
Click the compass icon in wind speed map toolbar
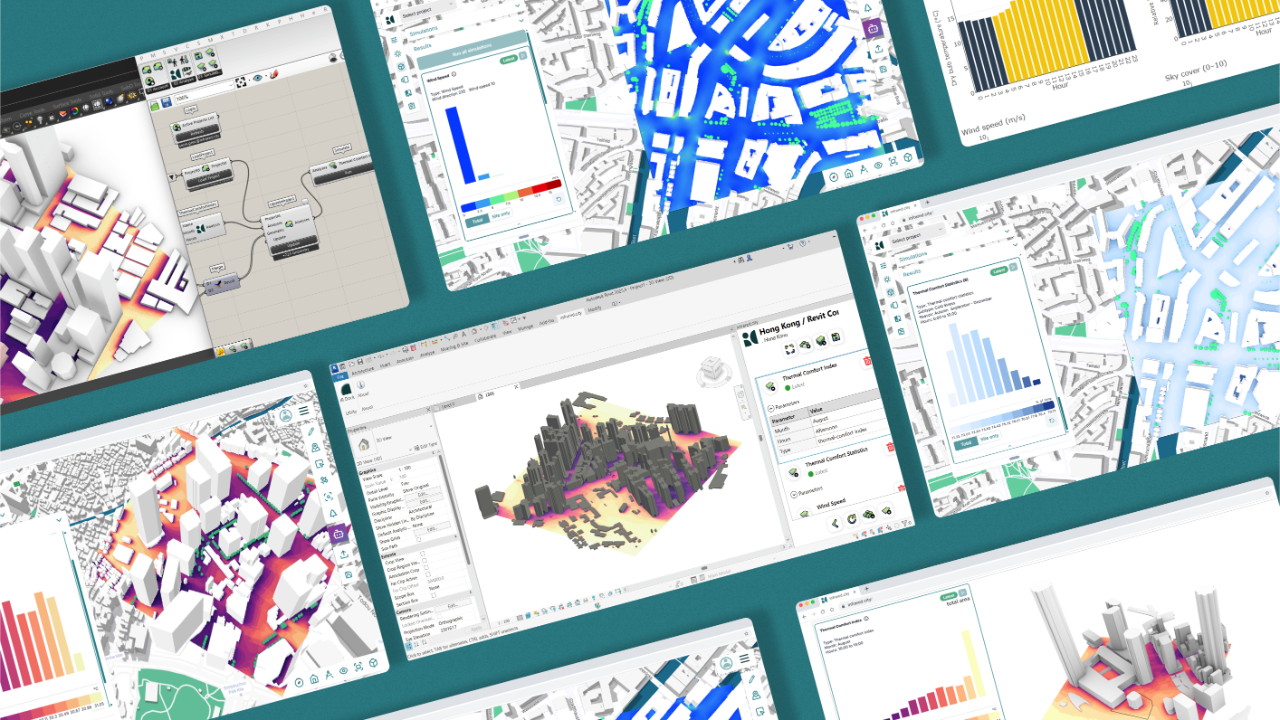834,176
